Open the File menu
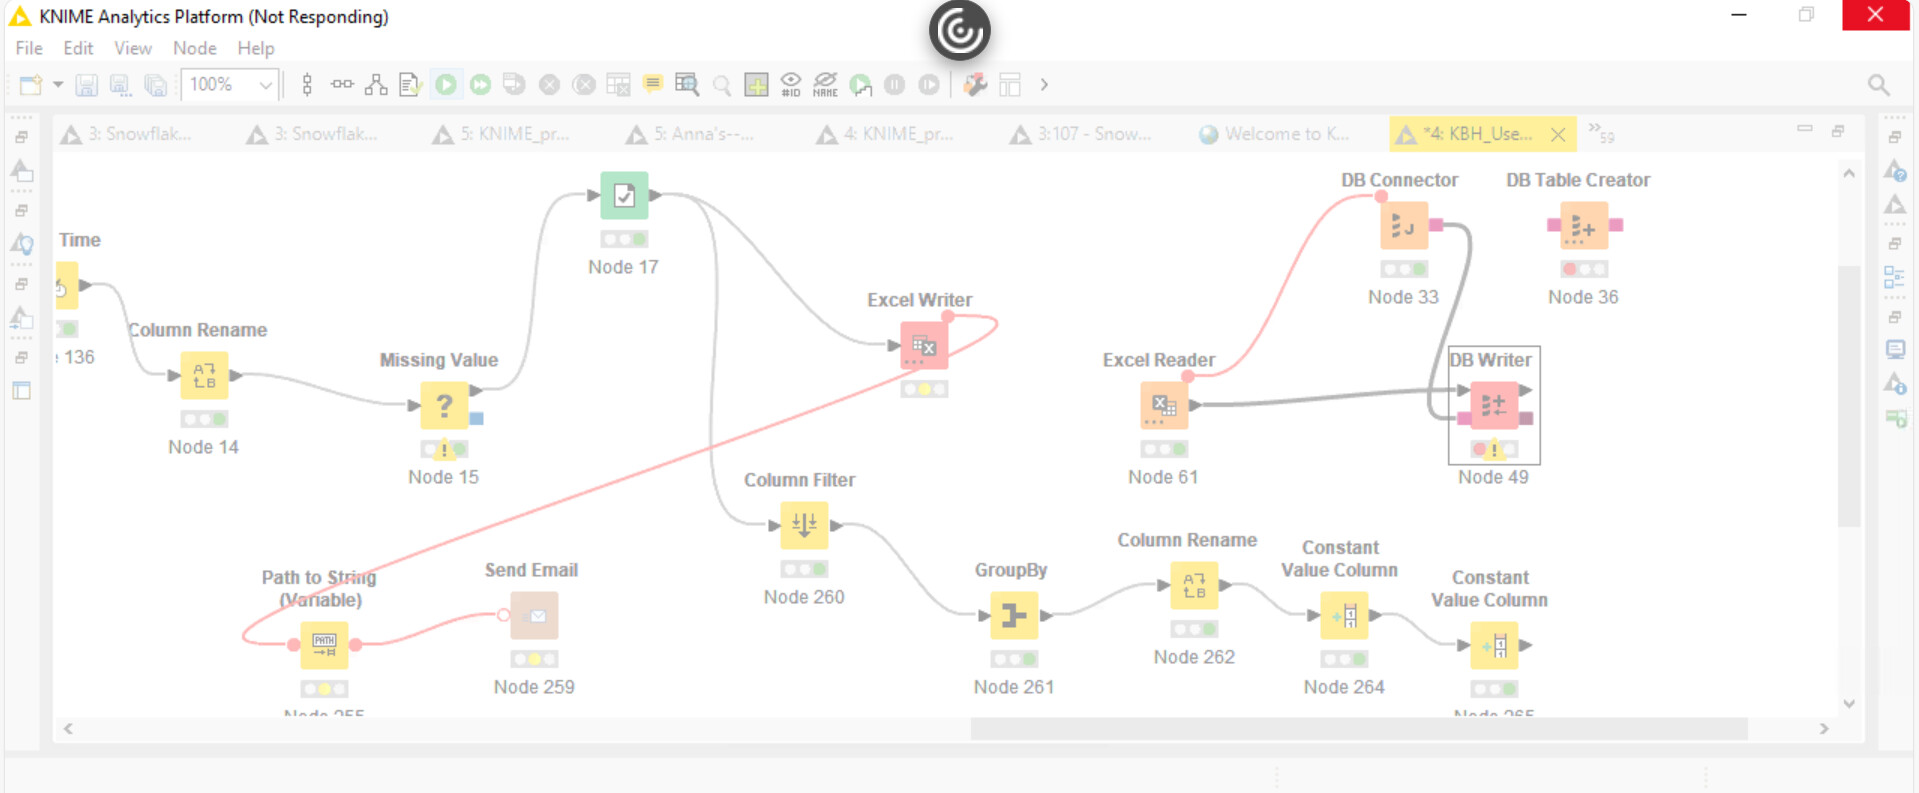The width and height of the screenshot is (1919, 793). pyautogui.click(x=29, y=48)
